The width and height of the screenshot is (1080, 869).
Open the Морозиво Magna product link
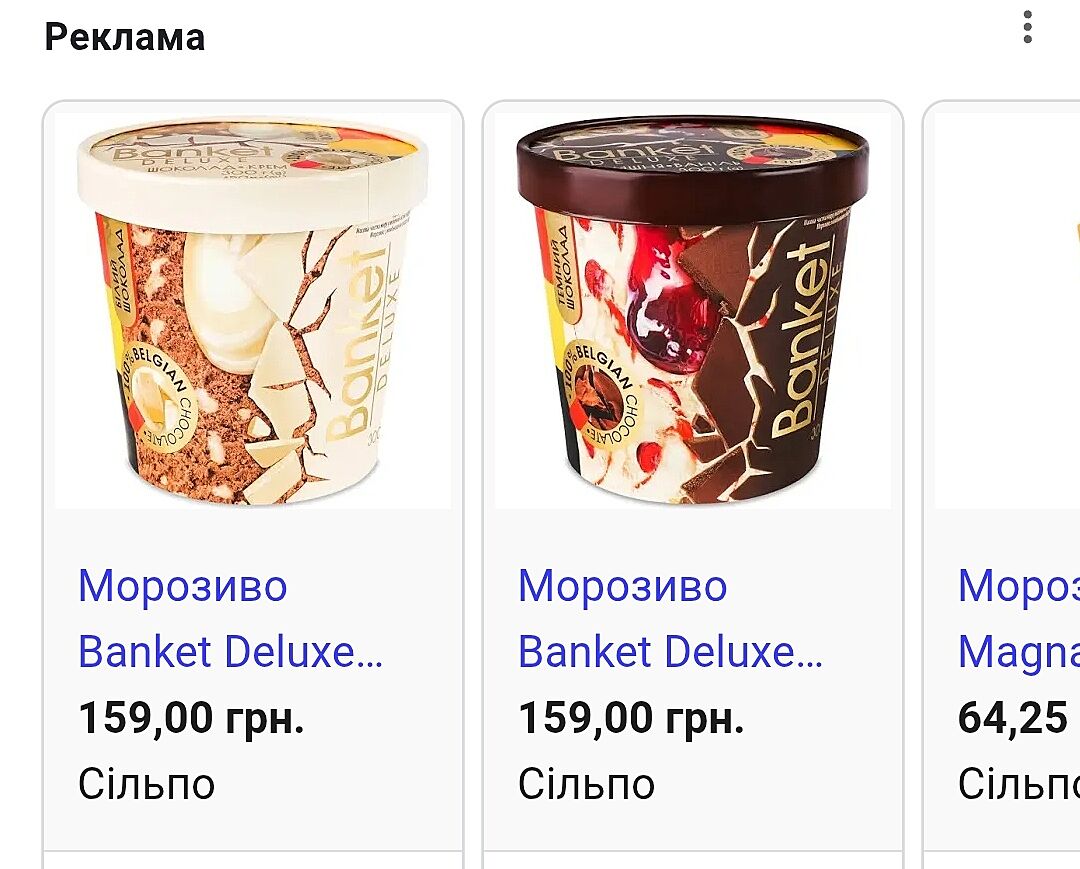pos(1018,619)
